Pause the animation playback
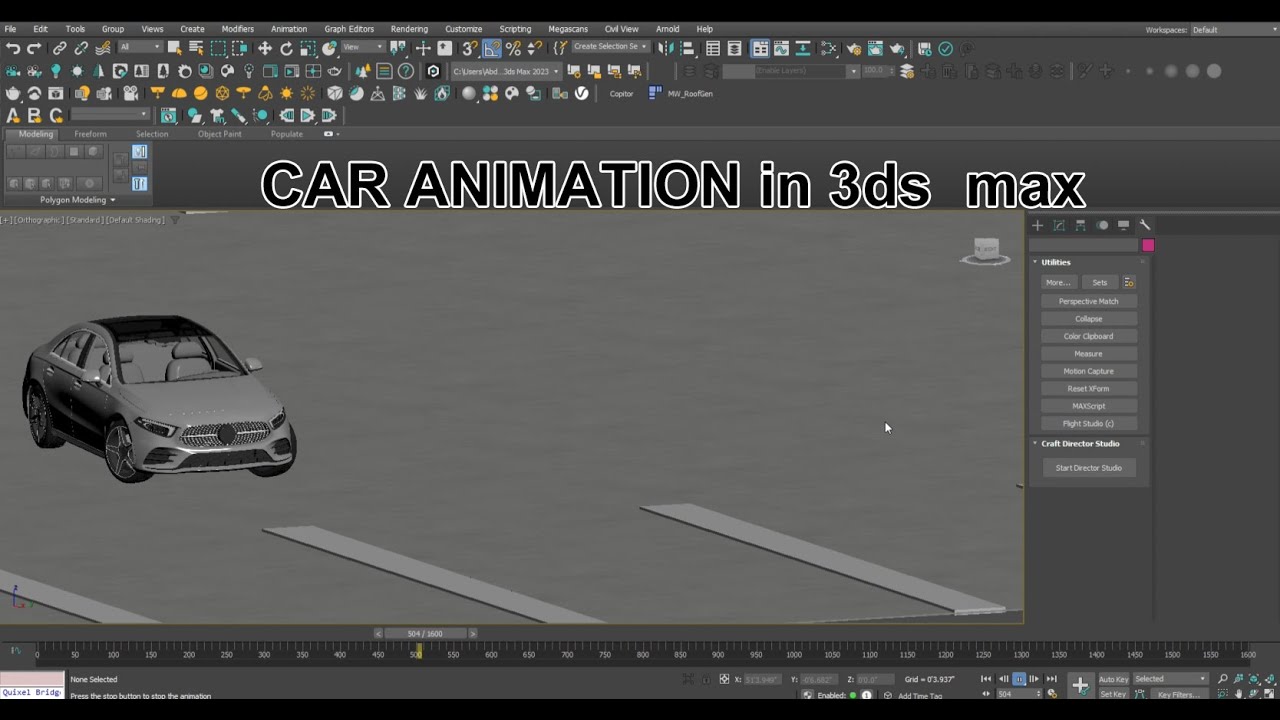1280x720 pixels. click(1019, 679)
